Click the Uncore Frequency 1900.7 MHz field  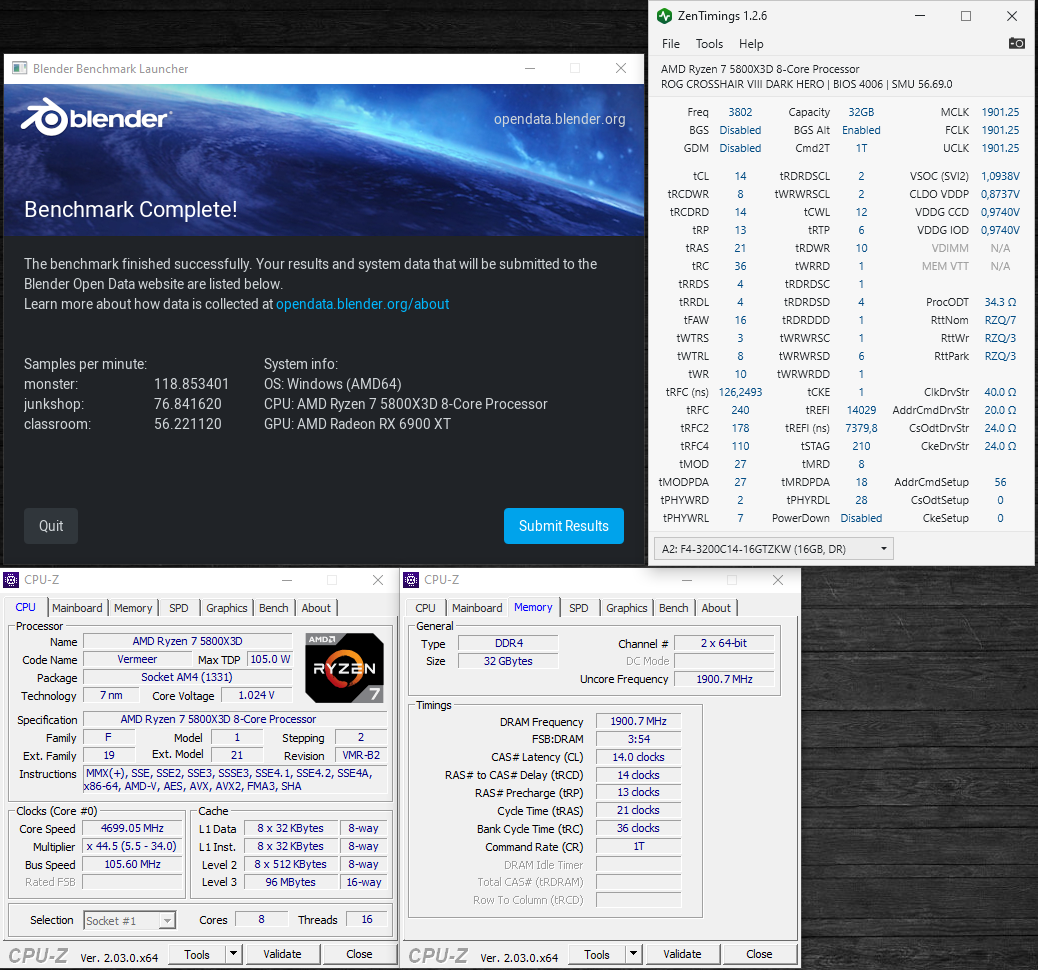(x=724, y=679)
